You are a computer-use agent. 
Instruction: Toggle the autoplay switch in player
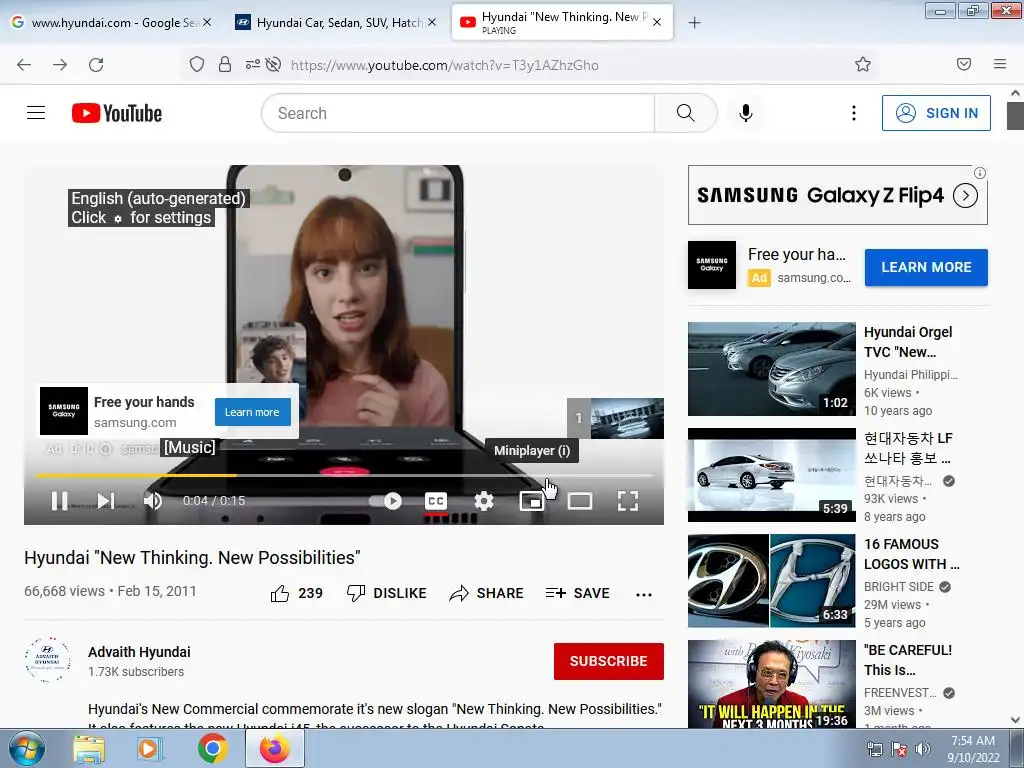click(385, 501)
